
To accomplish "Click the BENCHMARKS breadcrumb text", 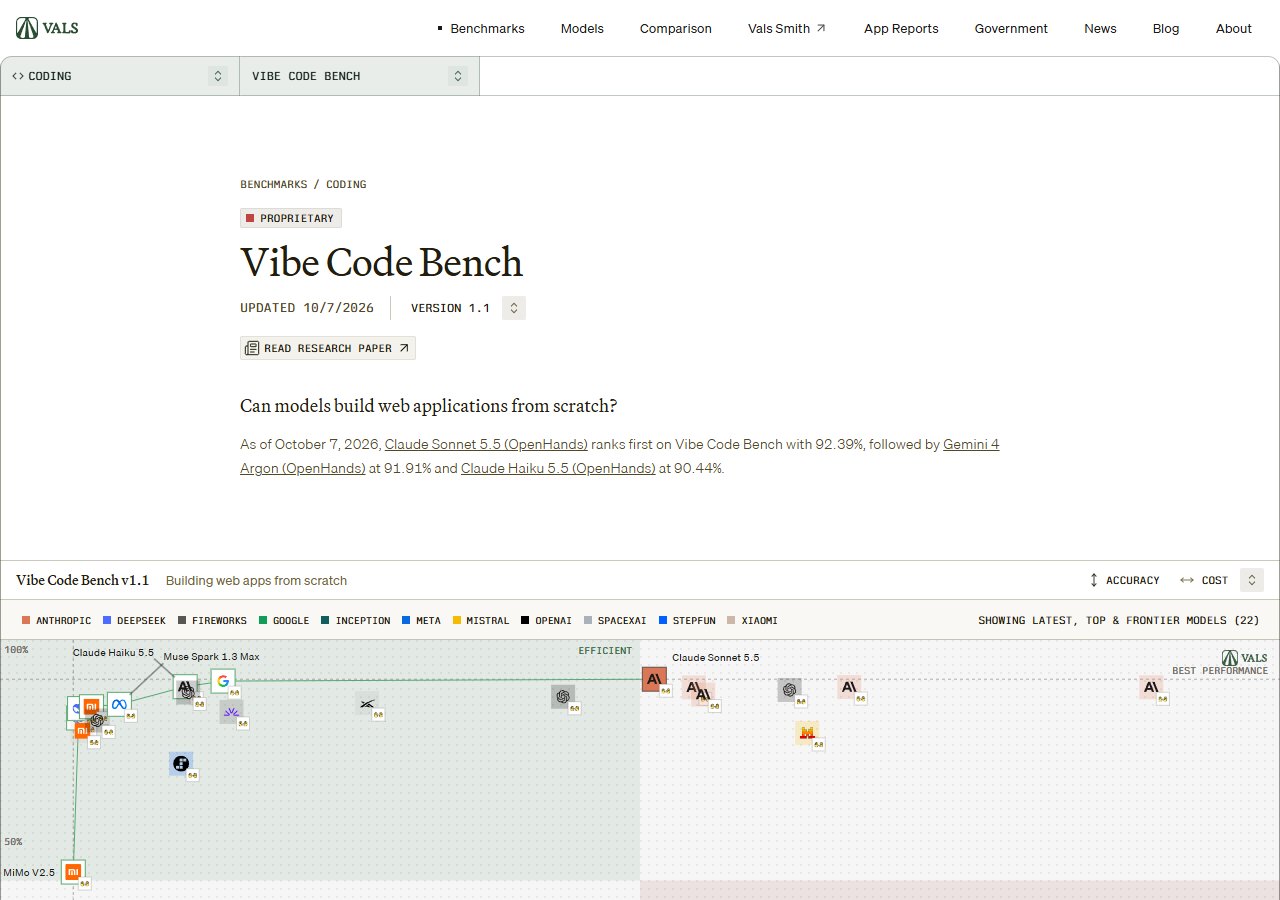I will [x=273, y=184].
